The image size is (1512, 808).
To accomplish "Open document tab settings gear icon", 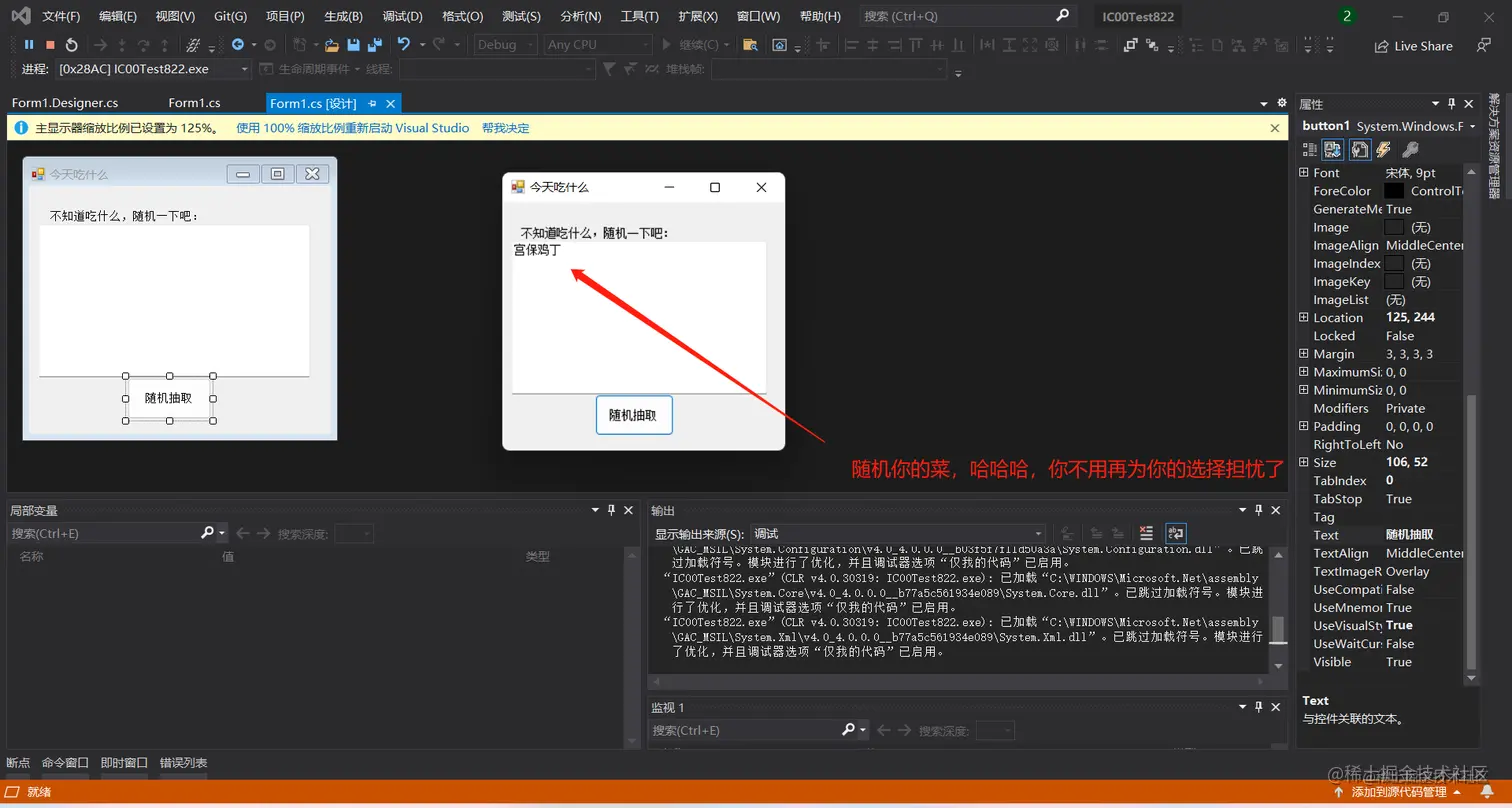I will tap(1282, 103).
